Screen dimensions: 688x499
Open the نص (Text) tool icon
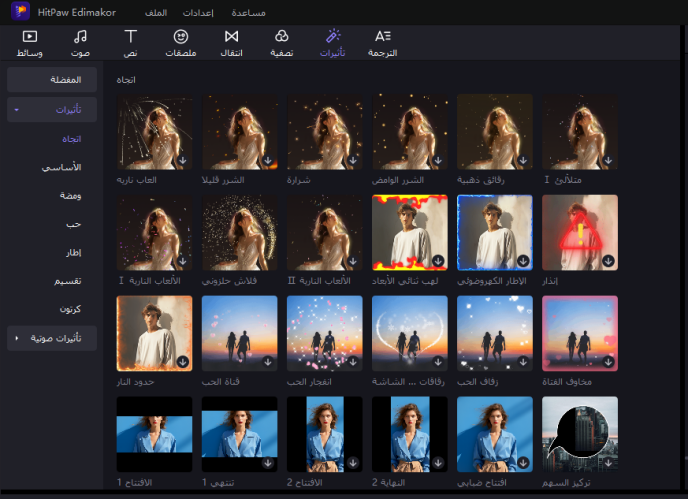coord(130,37)
